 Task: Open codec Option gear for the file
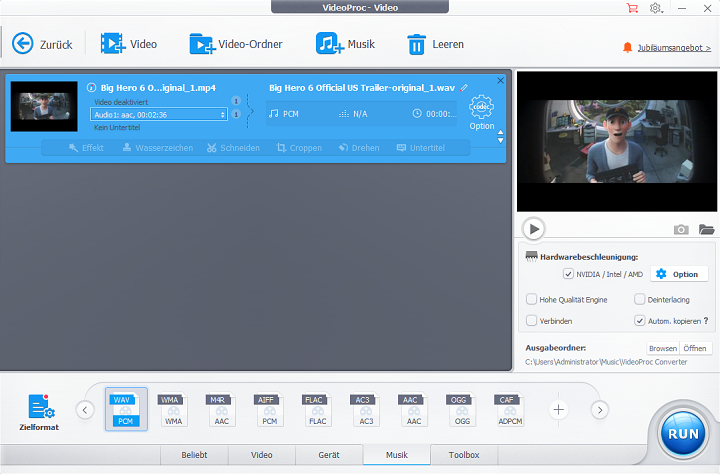coord(482,113)
